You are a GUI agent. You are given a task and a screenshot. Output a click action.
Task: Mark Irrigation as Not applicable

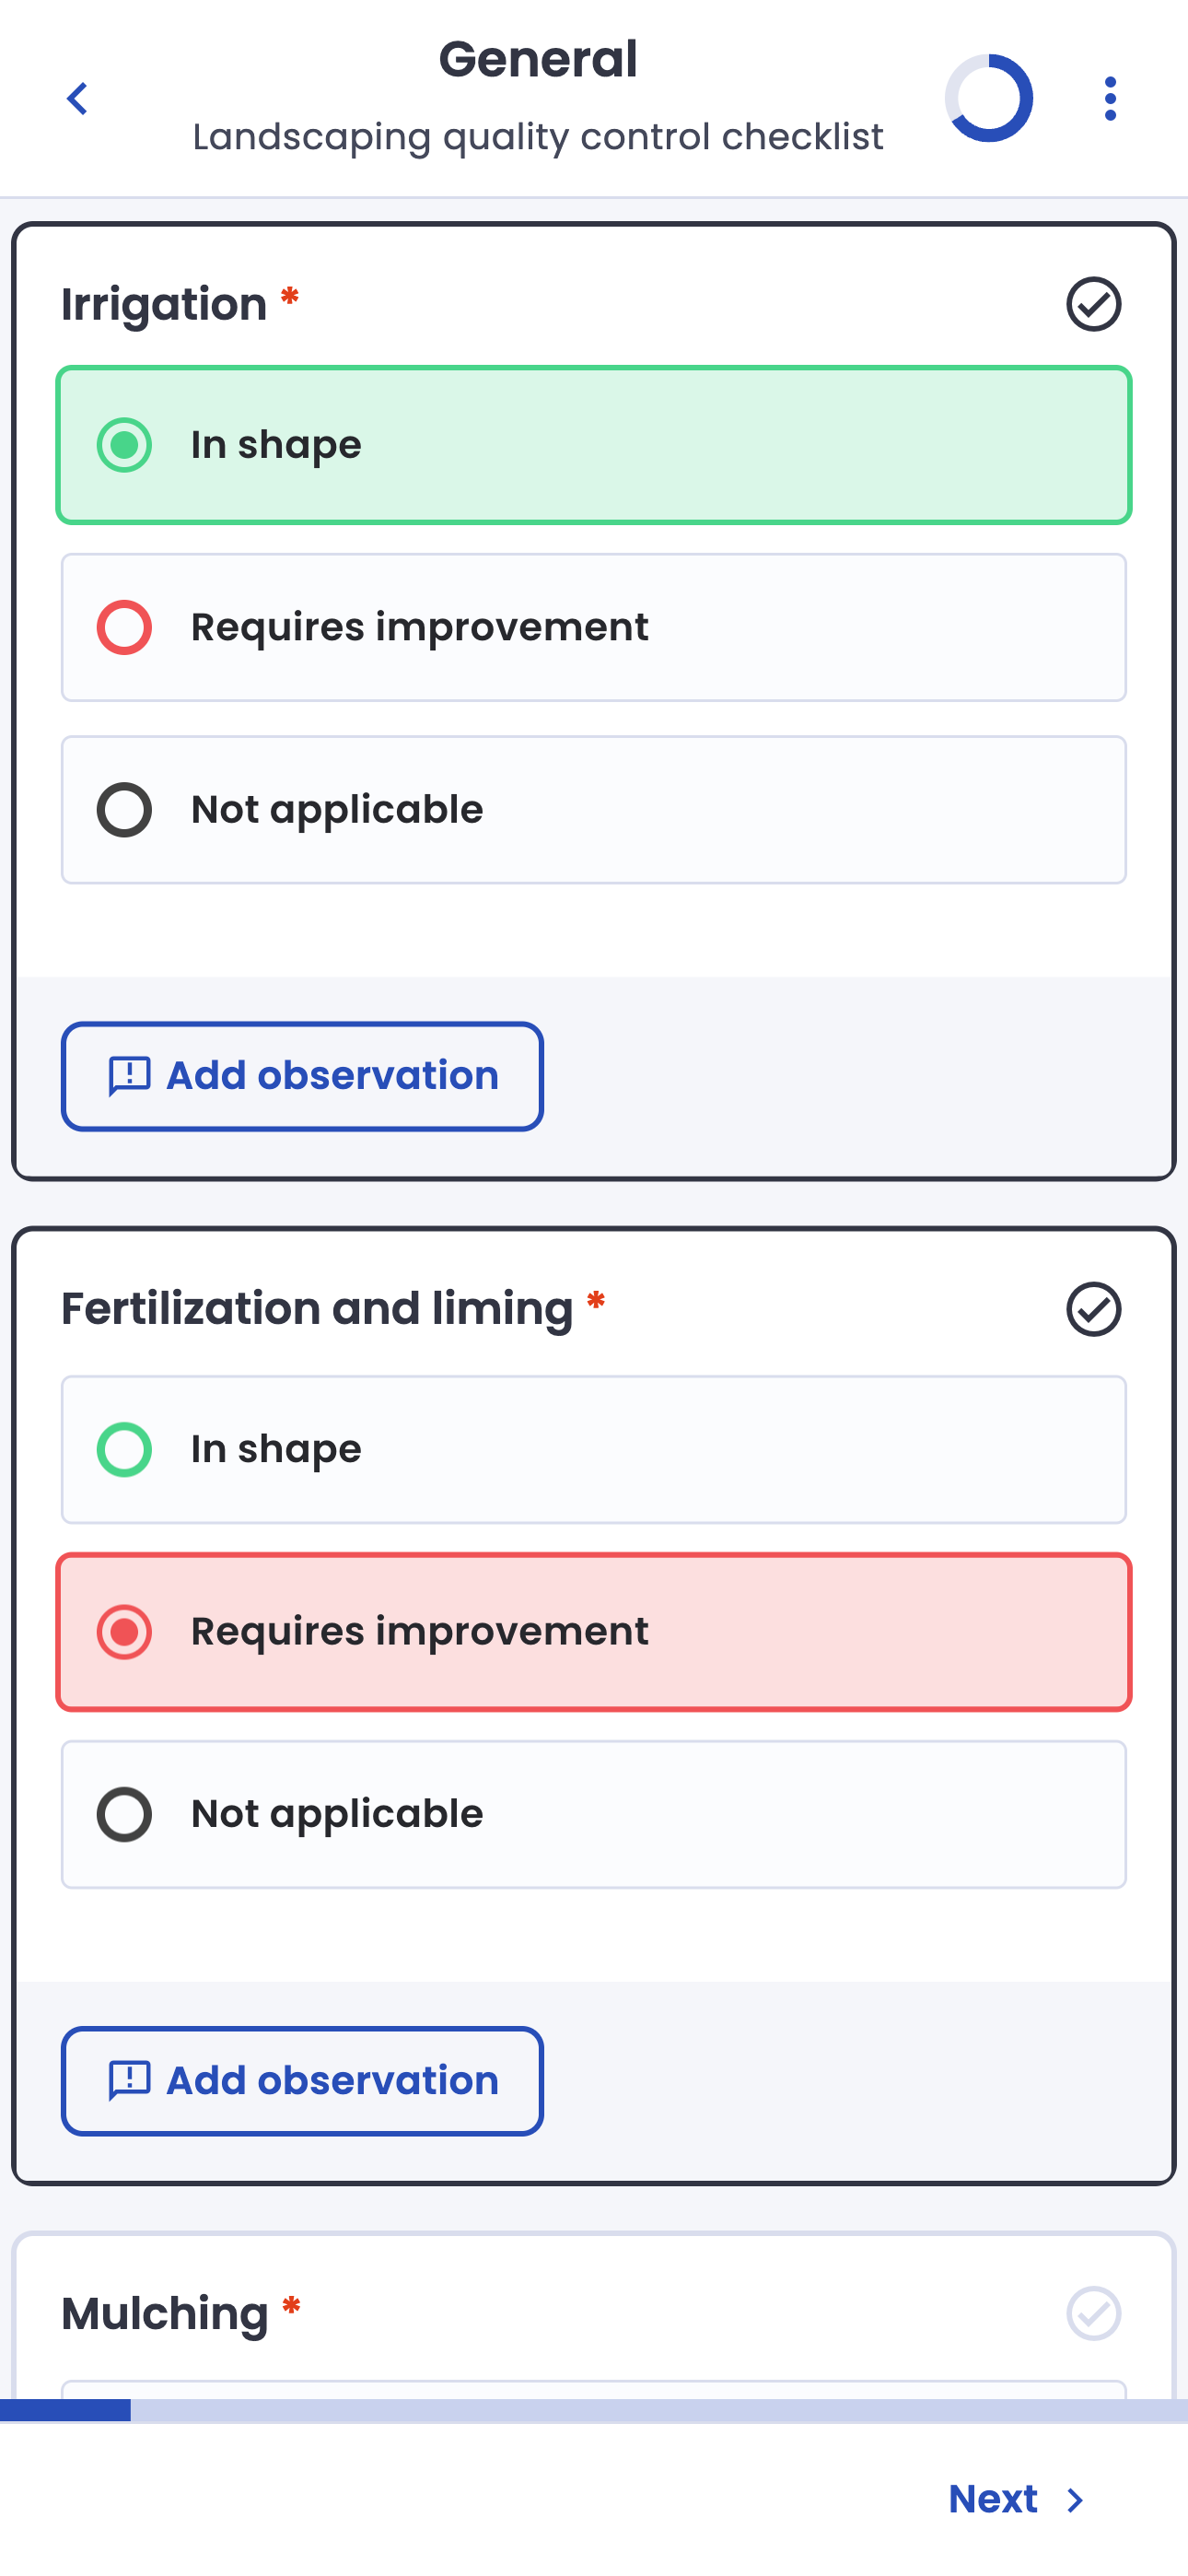593,810
